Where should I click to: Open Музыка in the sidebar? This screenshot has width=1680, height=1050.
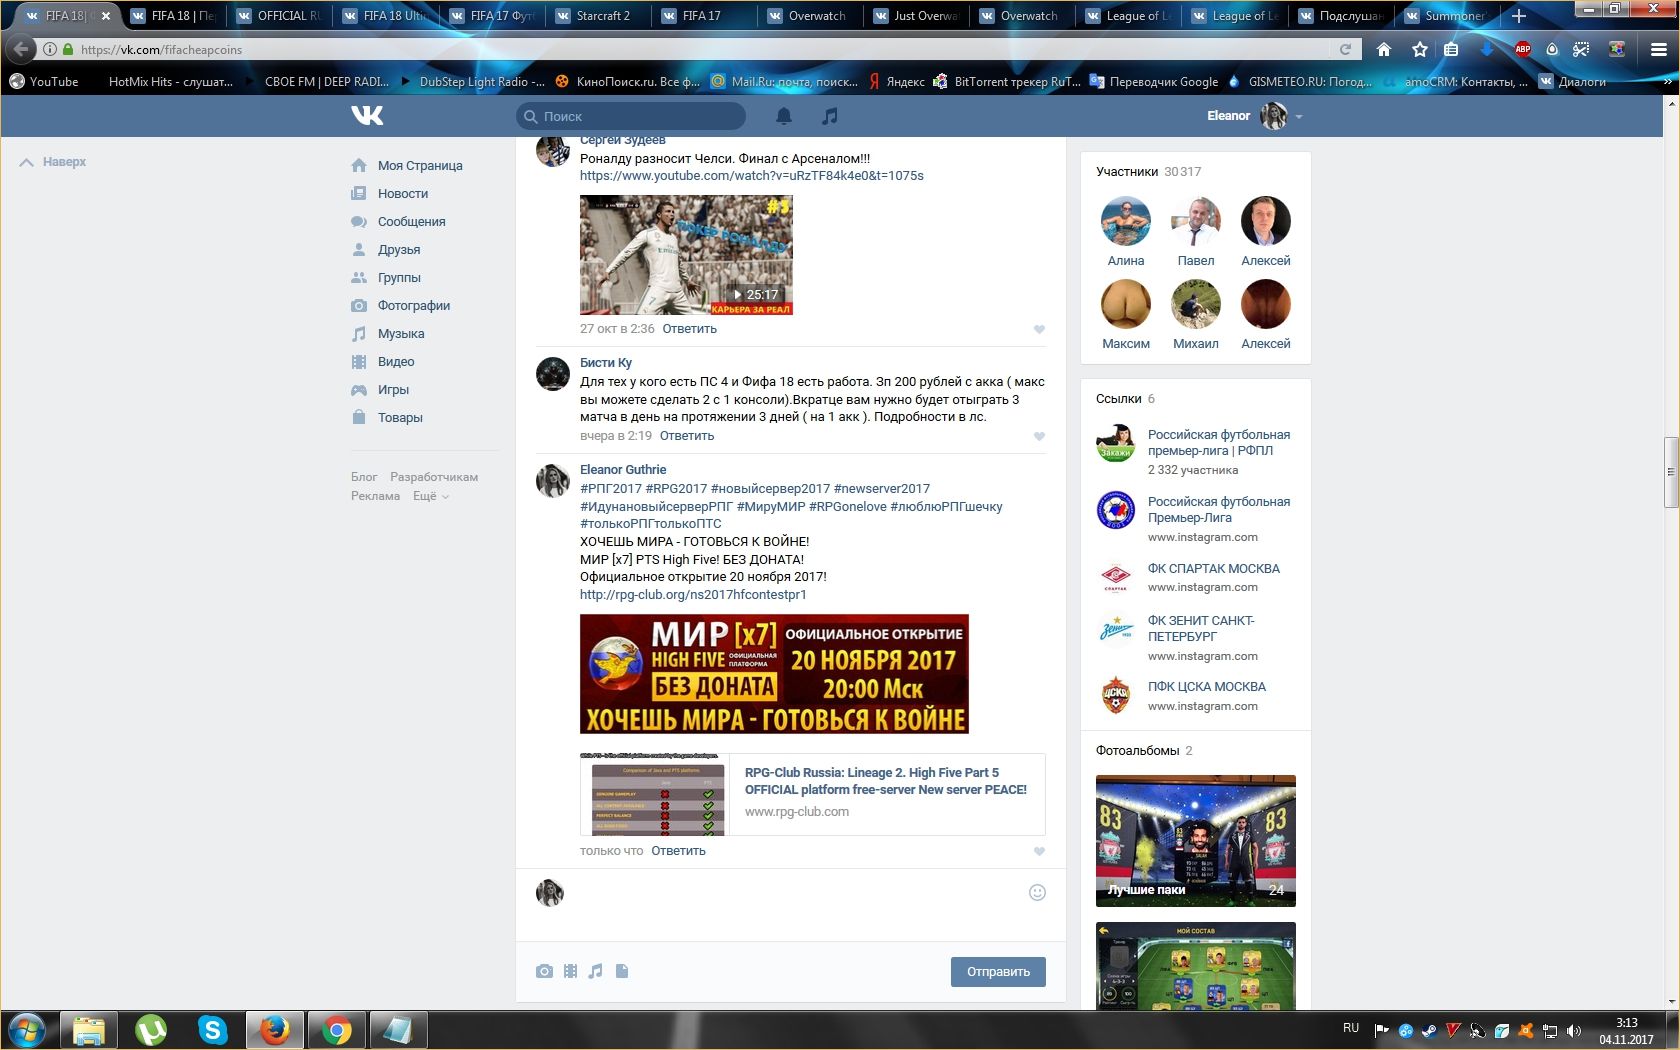401,334
